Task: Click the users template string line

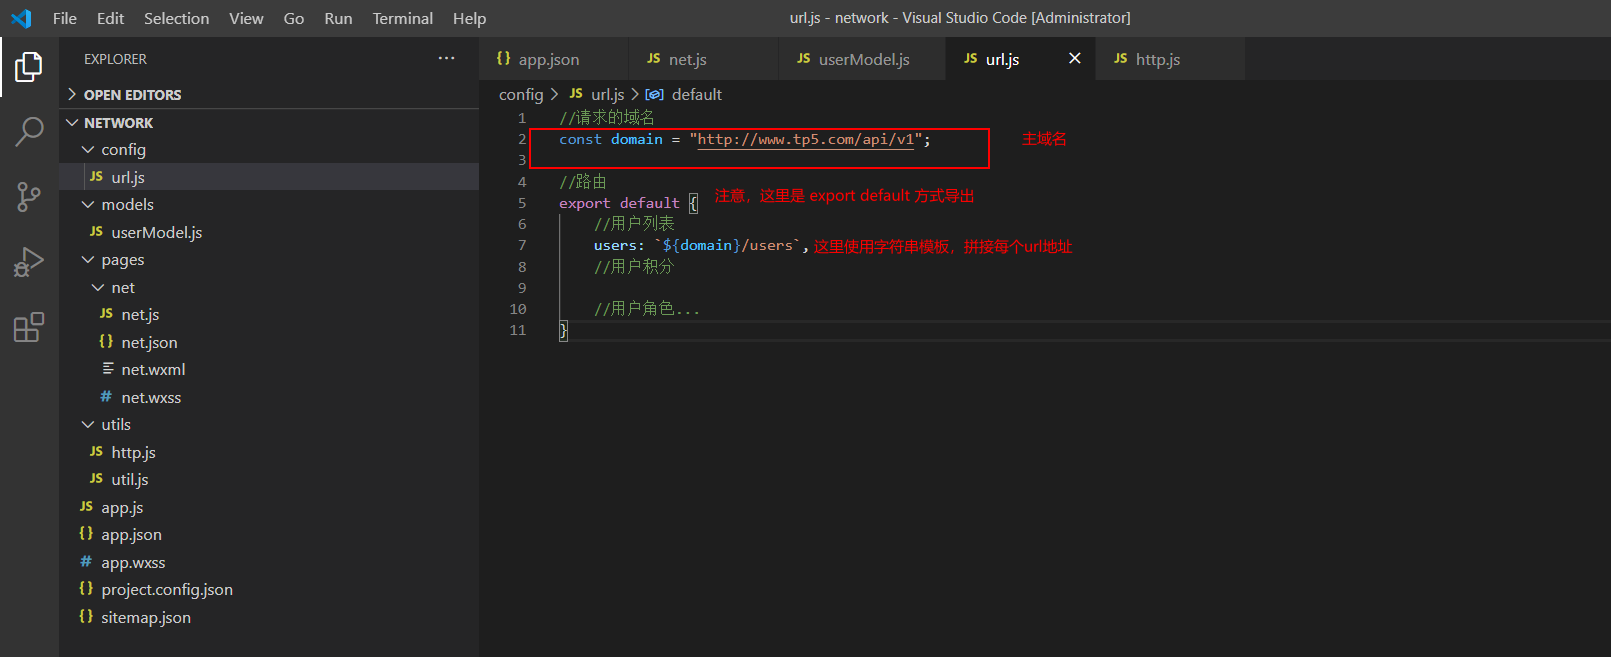Action: [x=701, y=246]
